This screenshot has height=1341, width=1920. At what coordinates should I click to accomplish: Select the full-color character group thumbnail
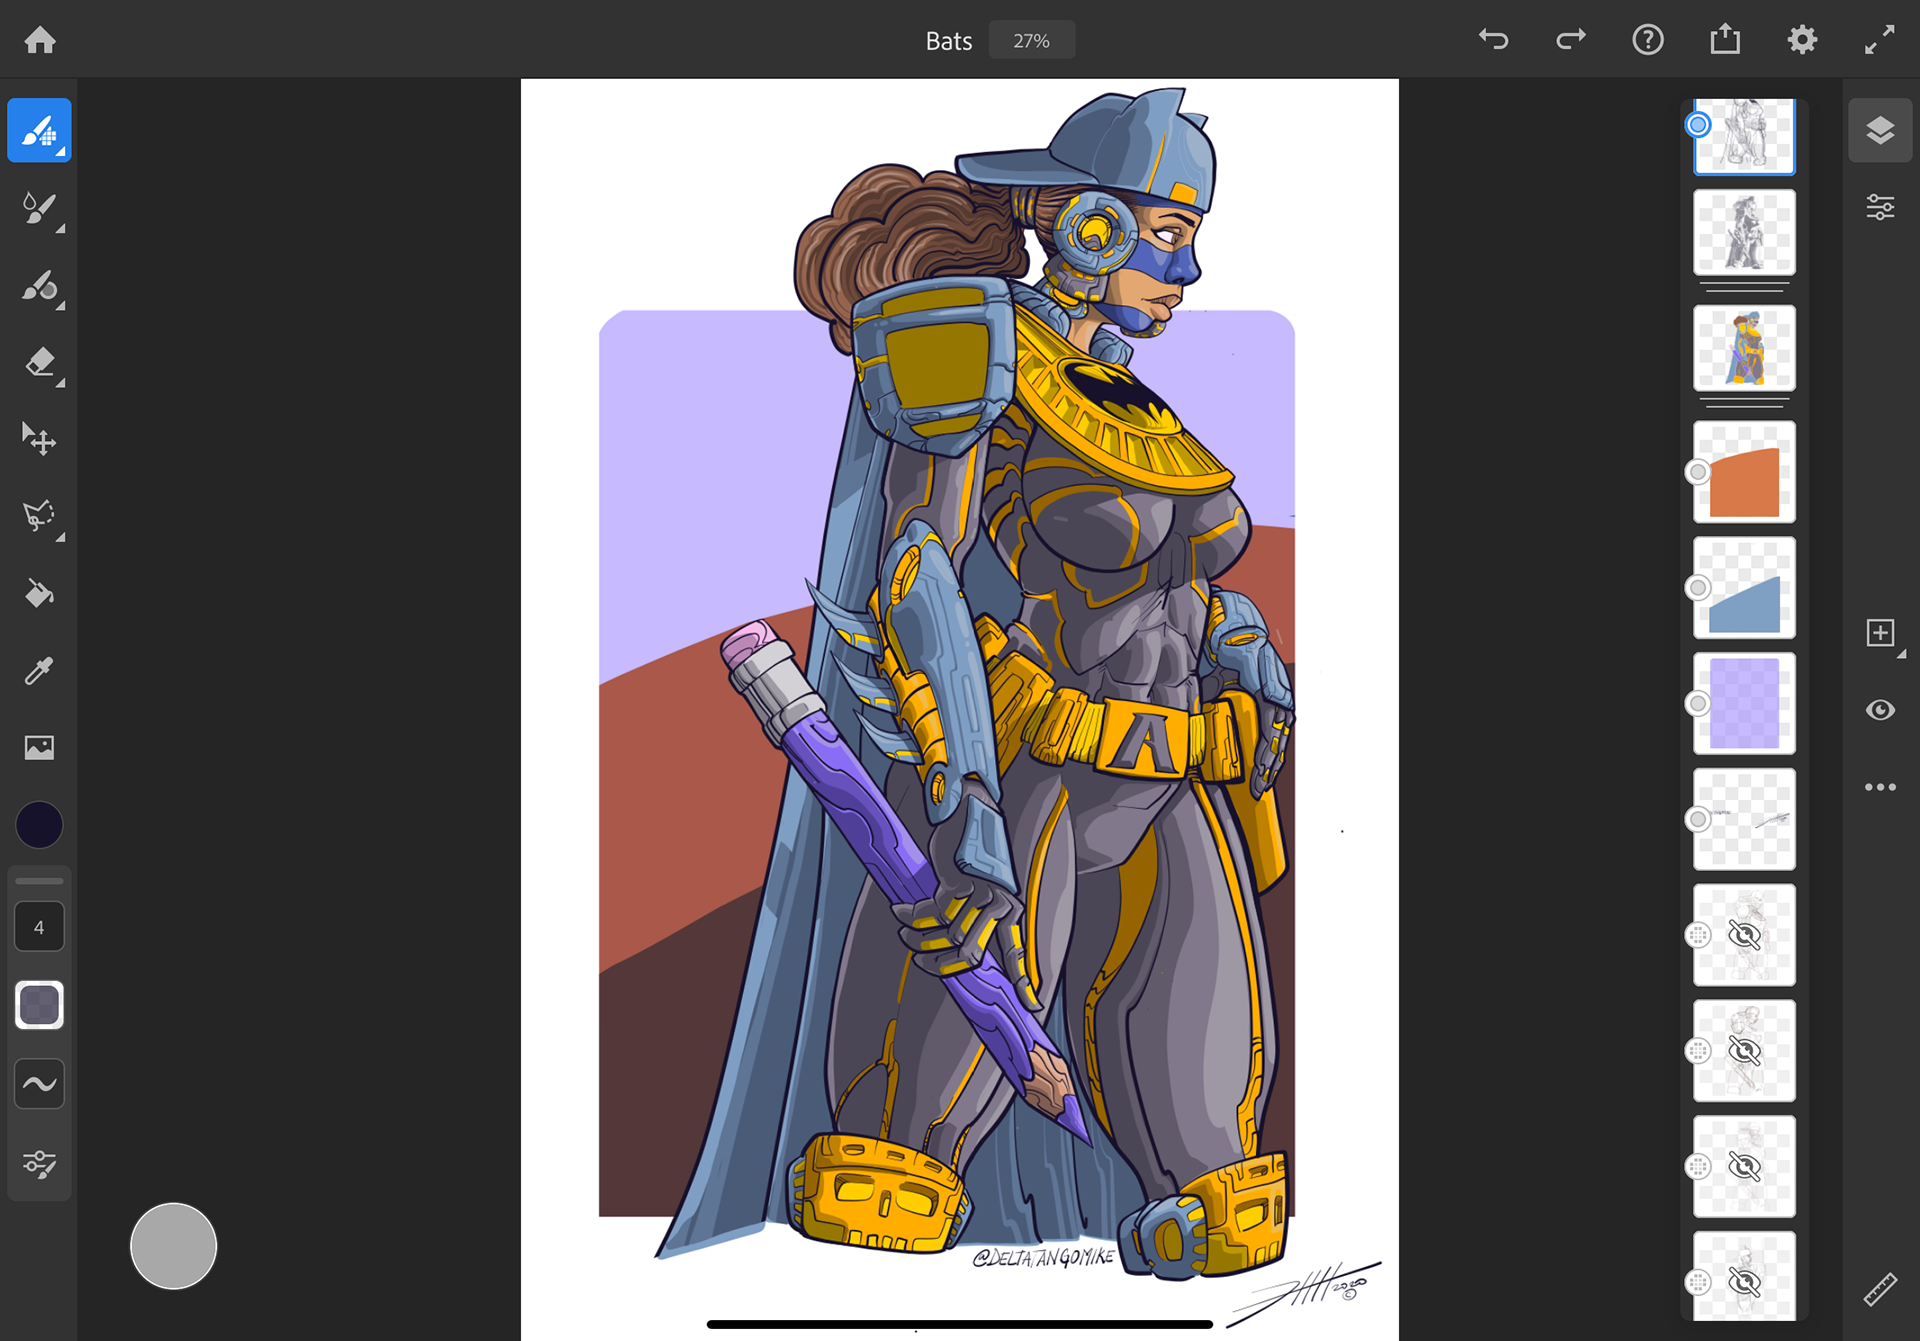pyautogui.click(x=1744, y=348)
